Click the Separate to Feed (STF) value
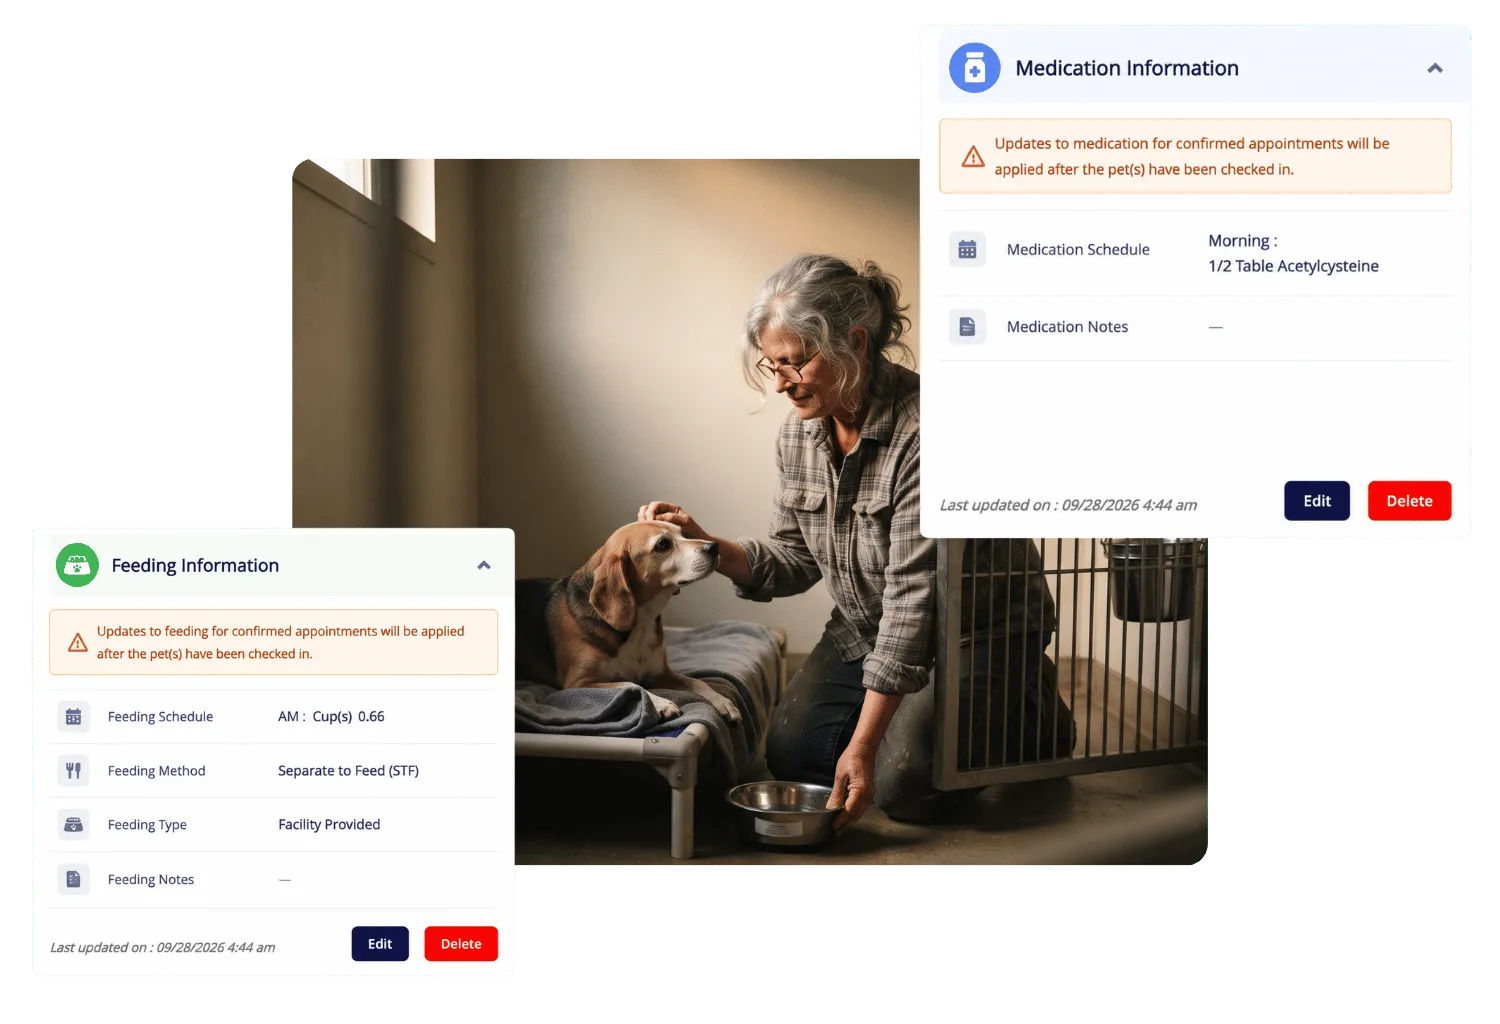This screenshot has width=1500, height=1024. point(348,771)
